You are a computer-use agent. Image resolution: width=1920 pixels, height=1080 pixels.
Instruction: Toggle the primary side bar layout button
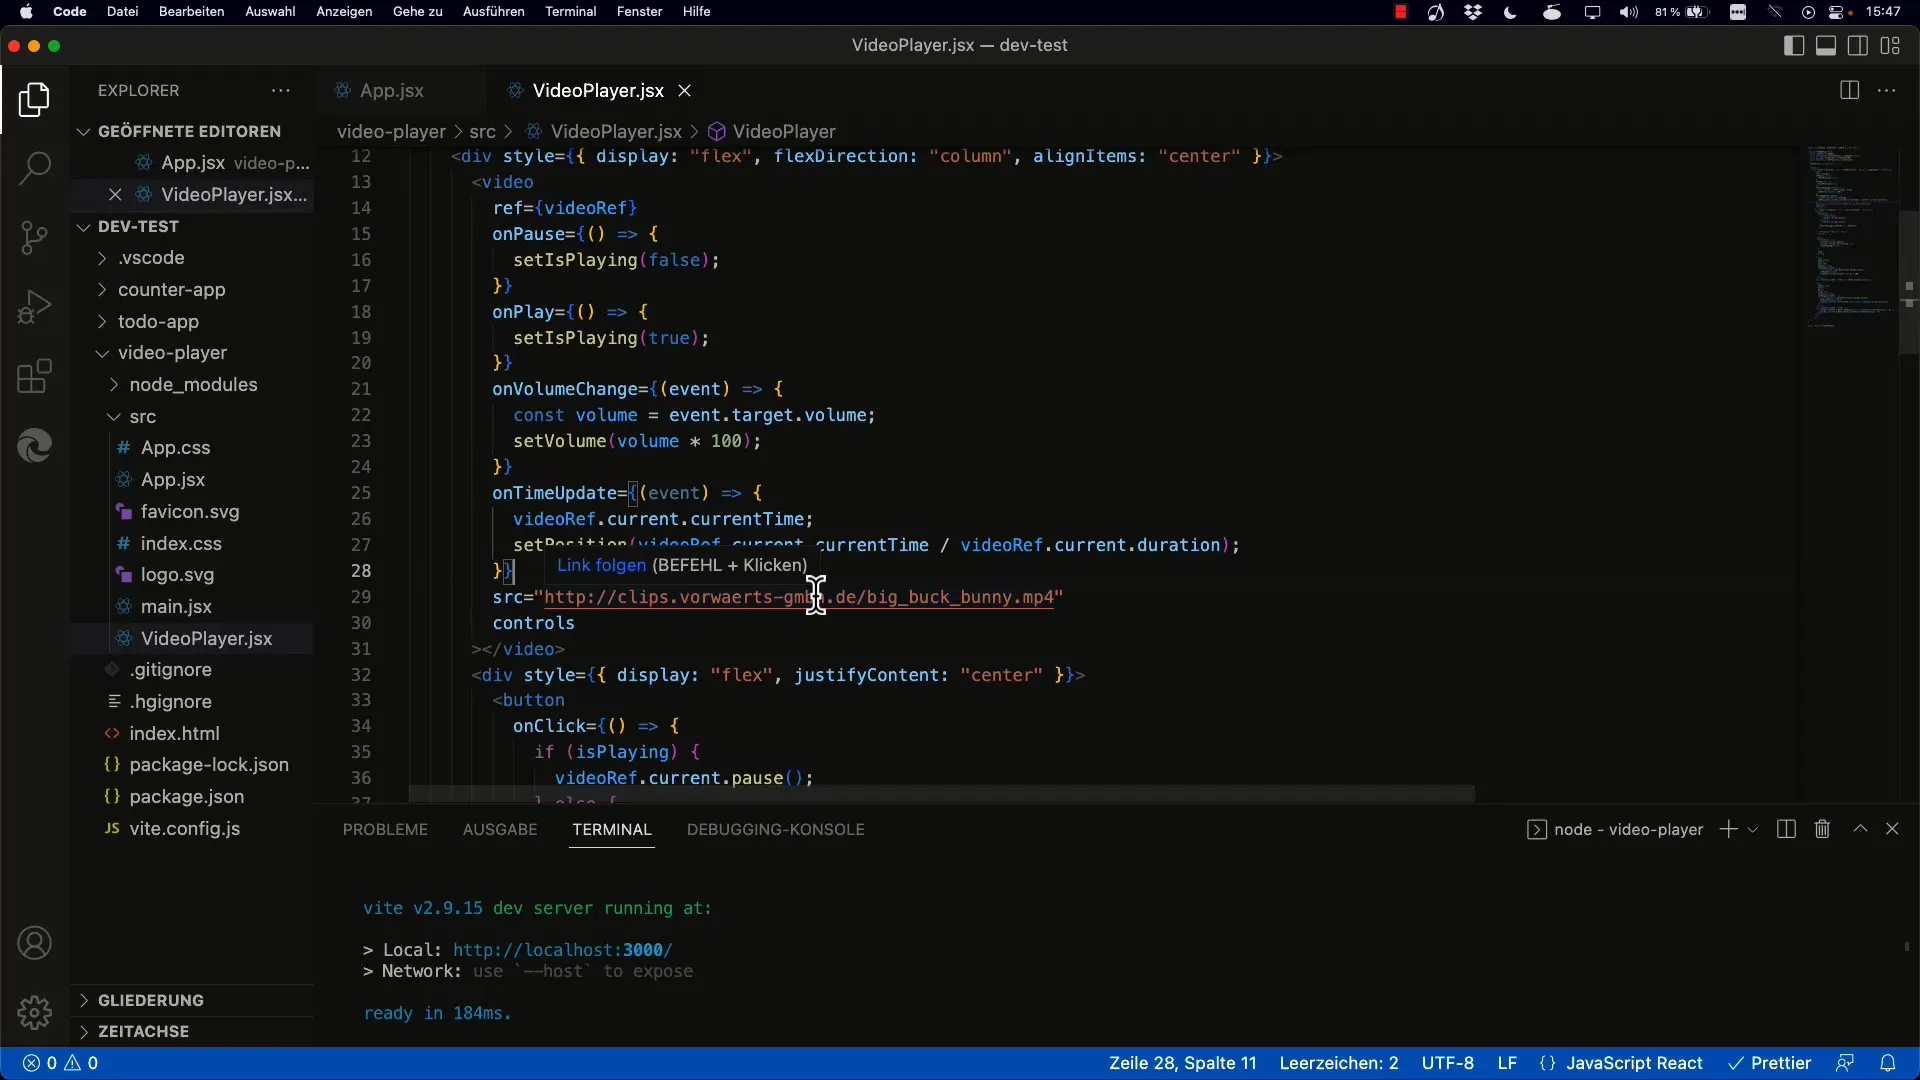(1794, 45)
